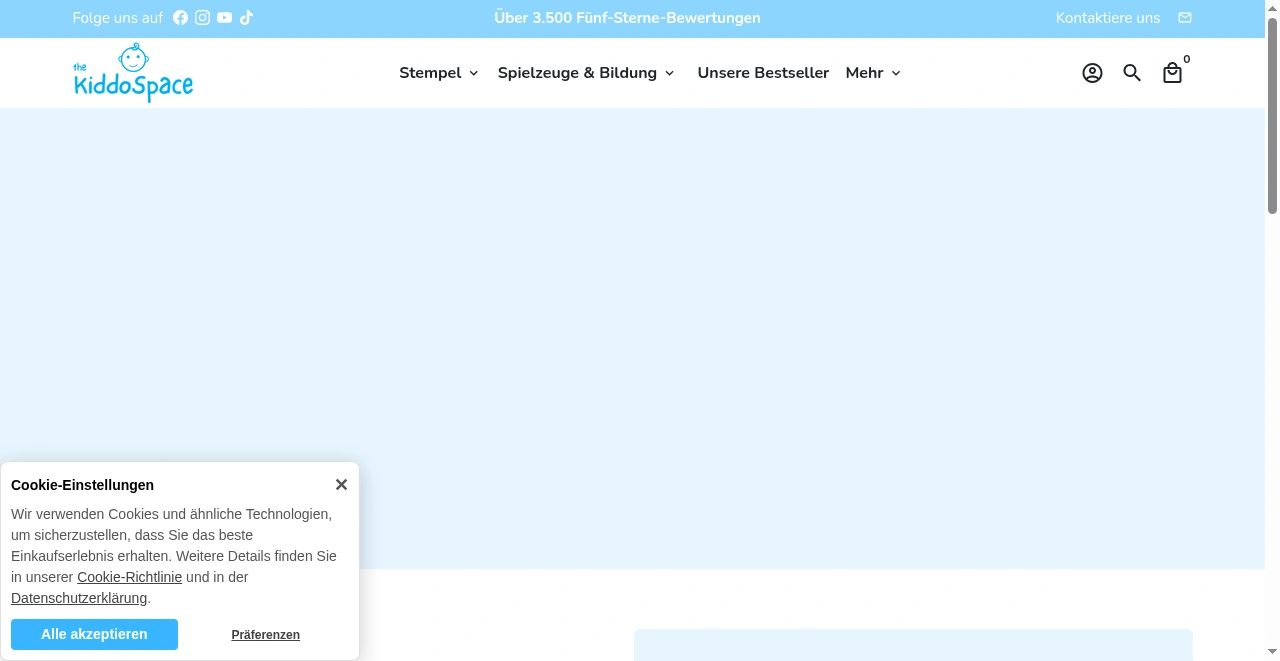Open the Instagram icon in the top bar
The width and height of the screenshot is (1280, 661).
[202, 17]
